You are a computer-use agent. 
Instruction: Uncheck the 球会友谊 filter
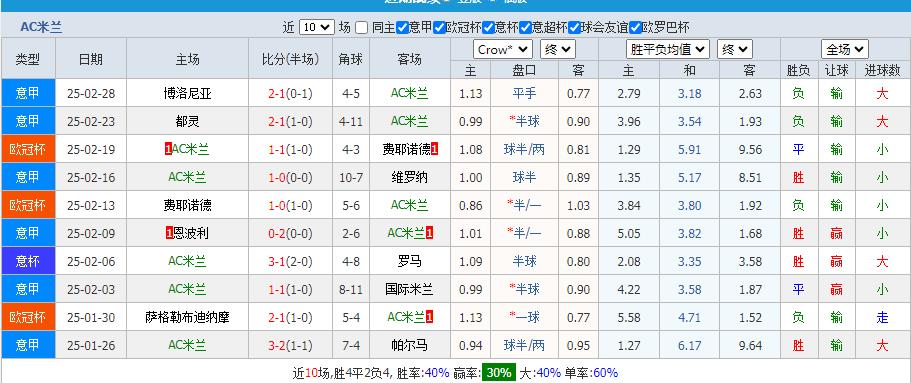tap(575, 27)
